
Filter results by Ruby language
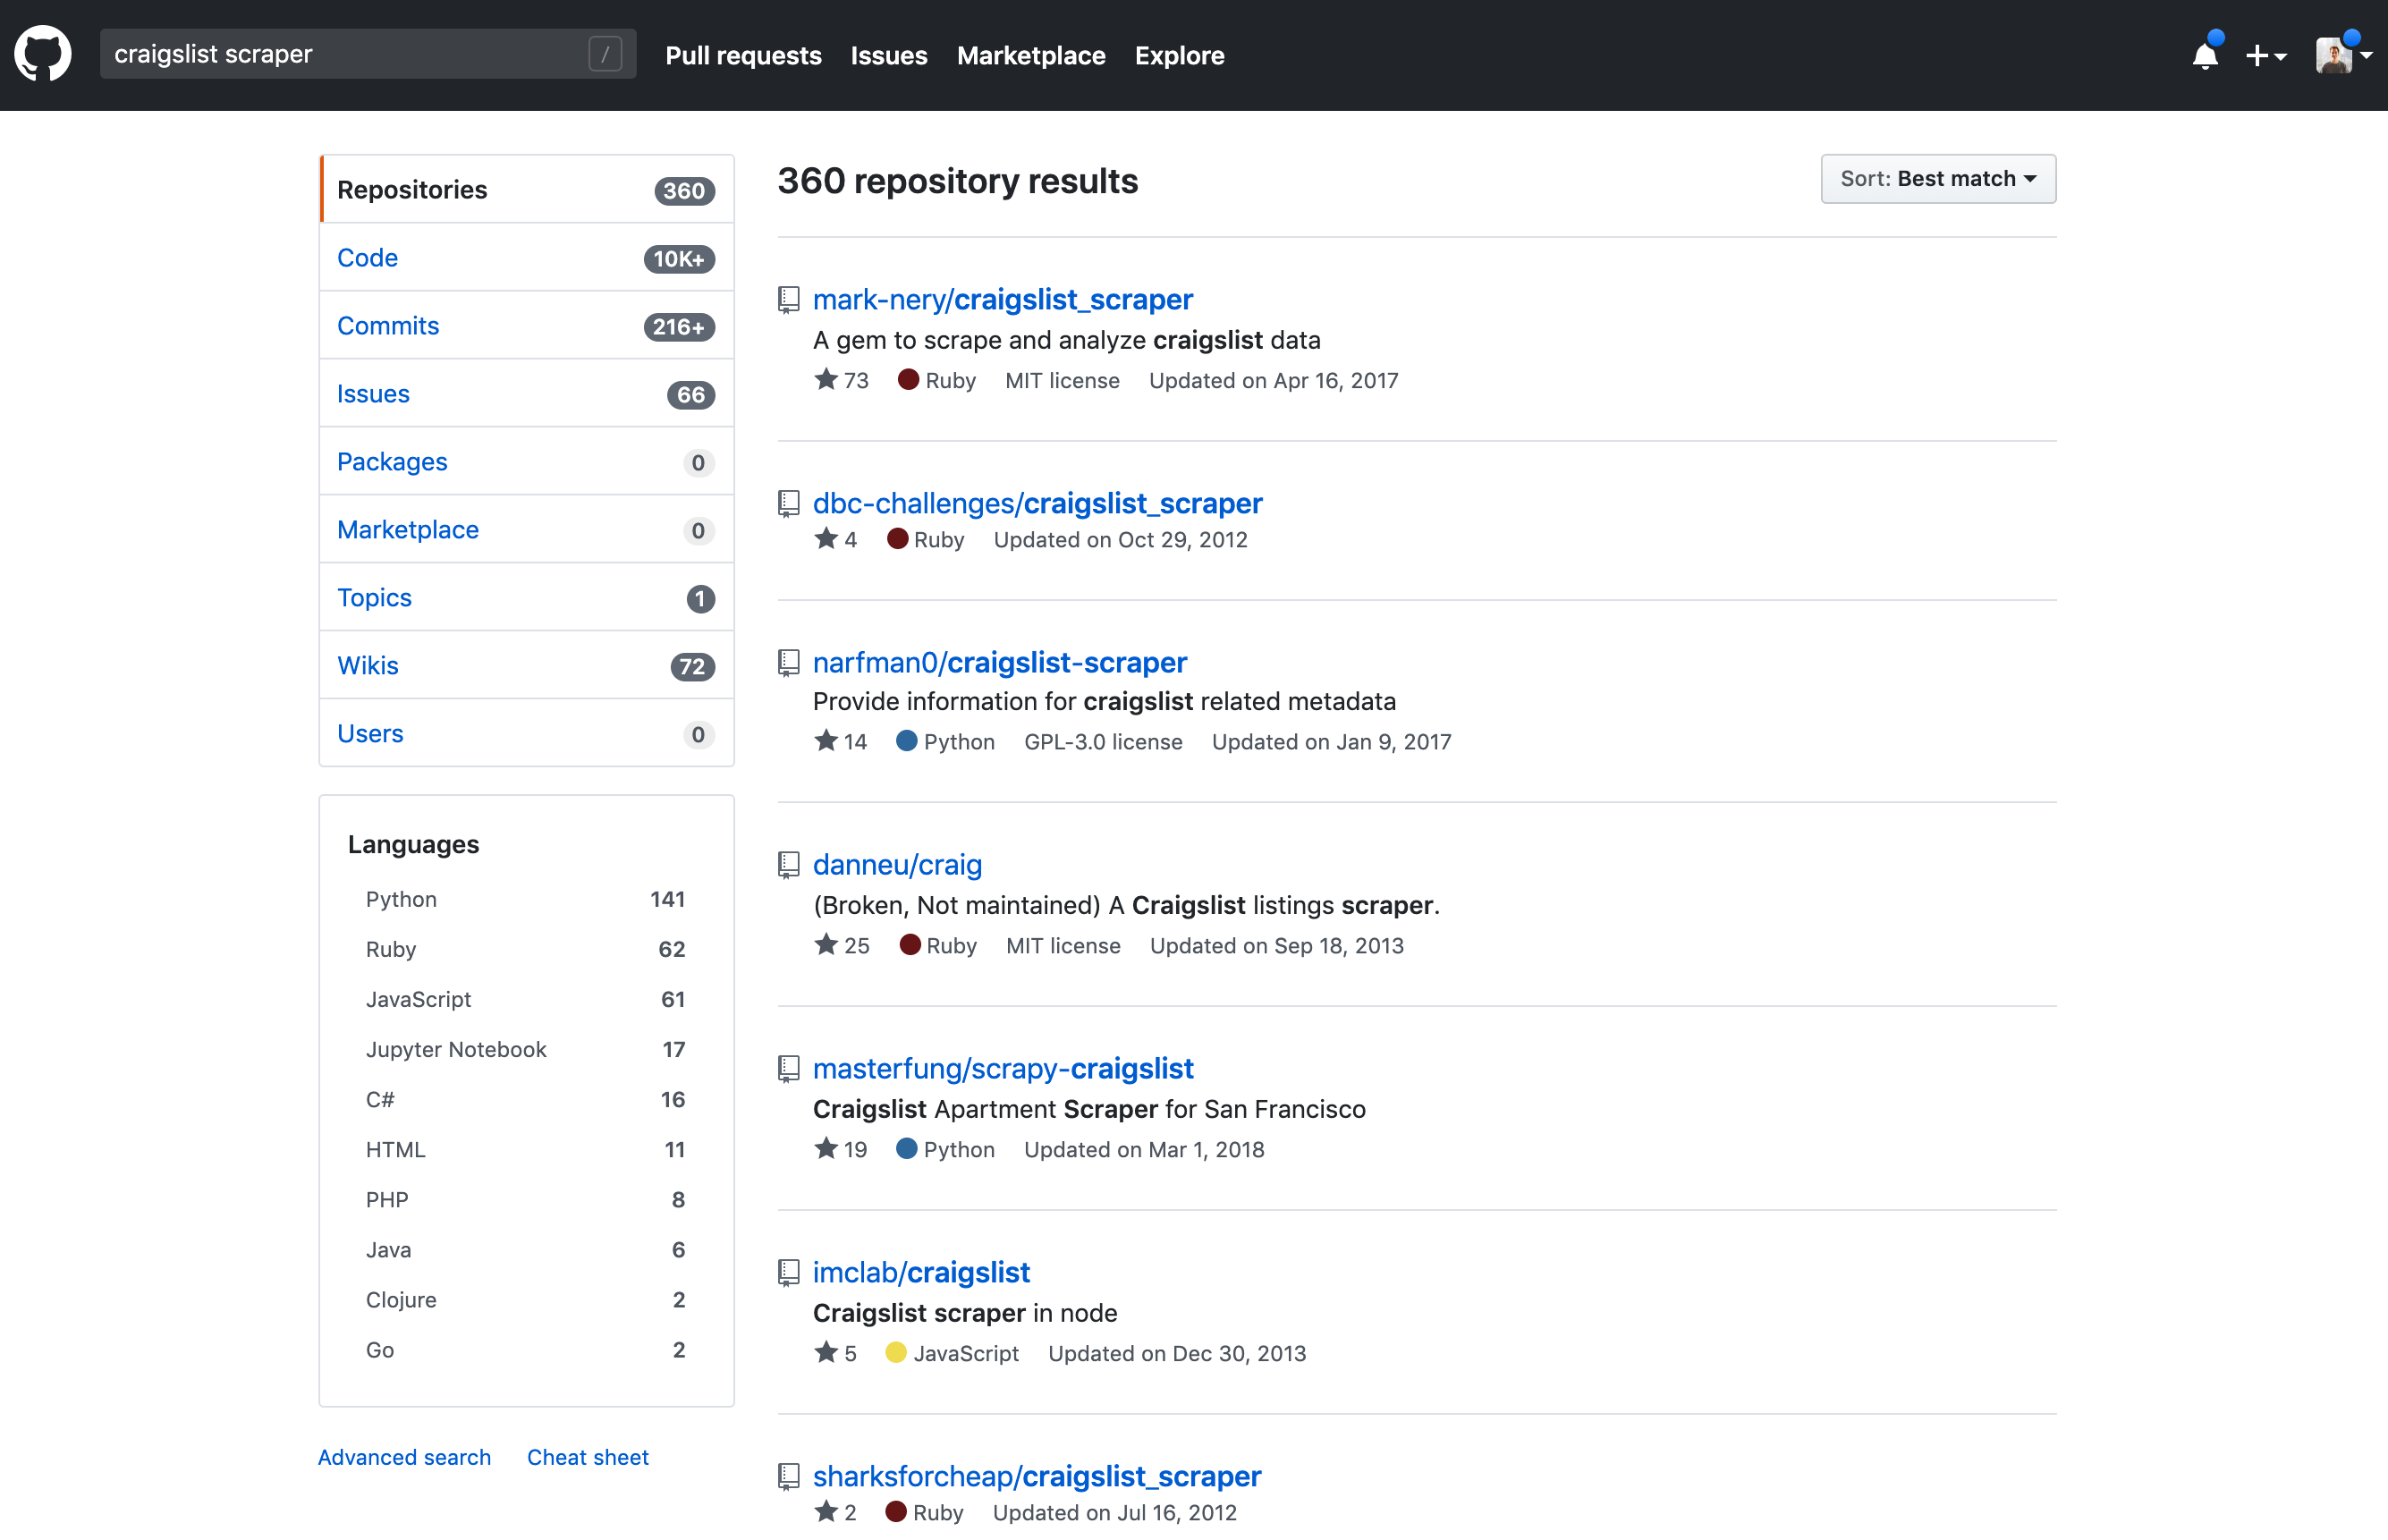526,949
